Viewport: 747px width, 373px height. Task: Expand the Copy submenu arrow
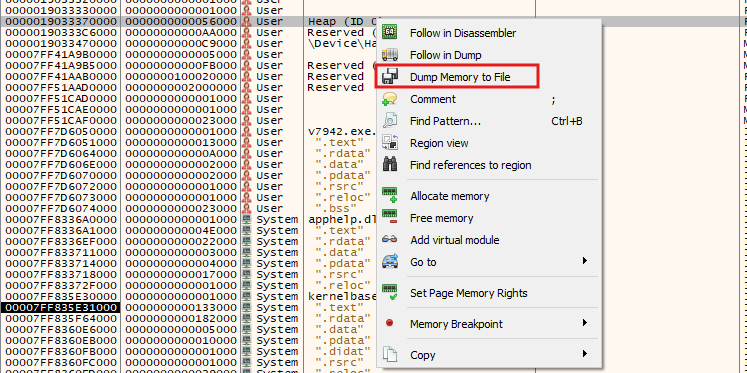point(585,354)
